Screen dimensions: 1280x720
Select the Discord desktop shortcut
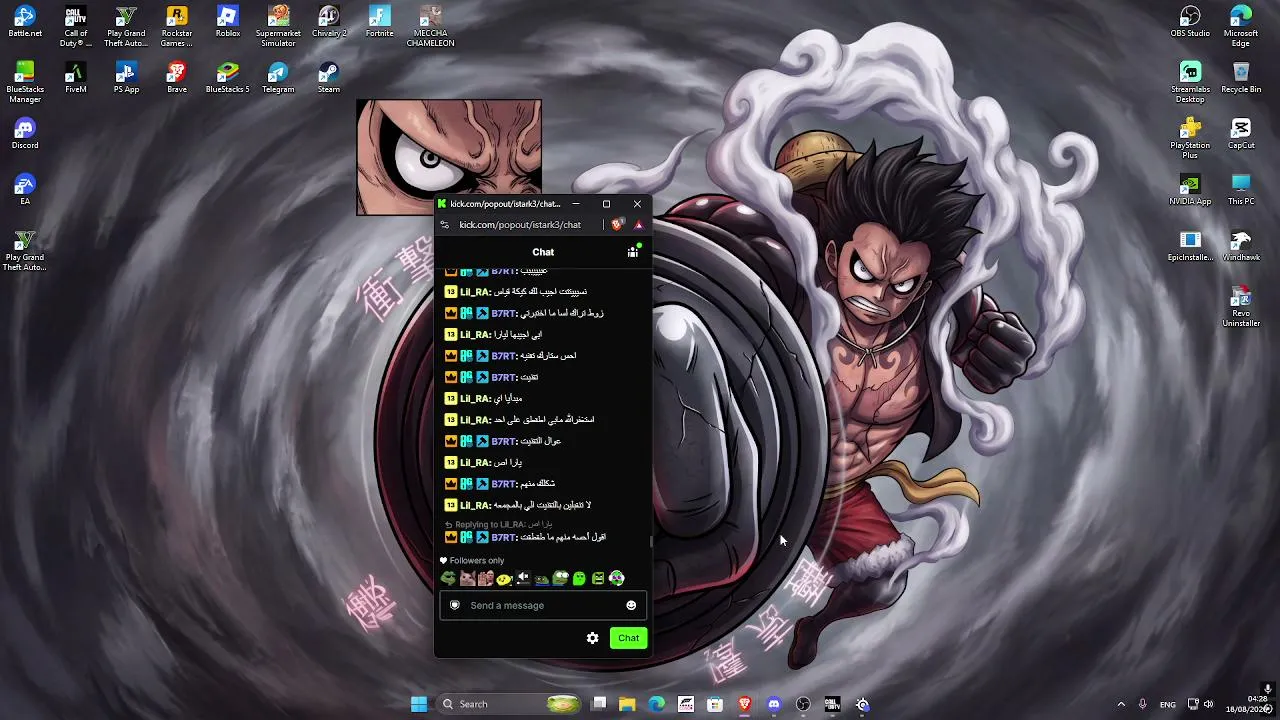(25, 134)
